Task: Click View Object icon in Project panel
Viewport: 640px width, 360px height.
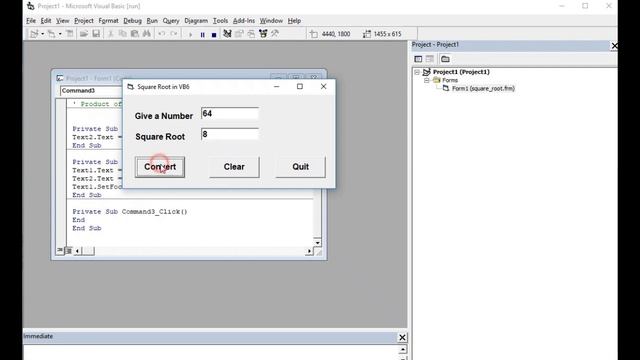Action: point(430,59)
